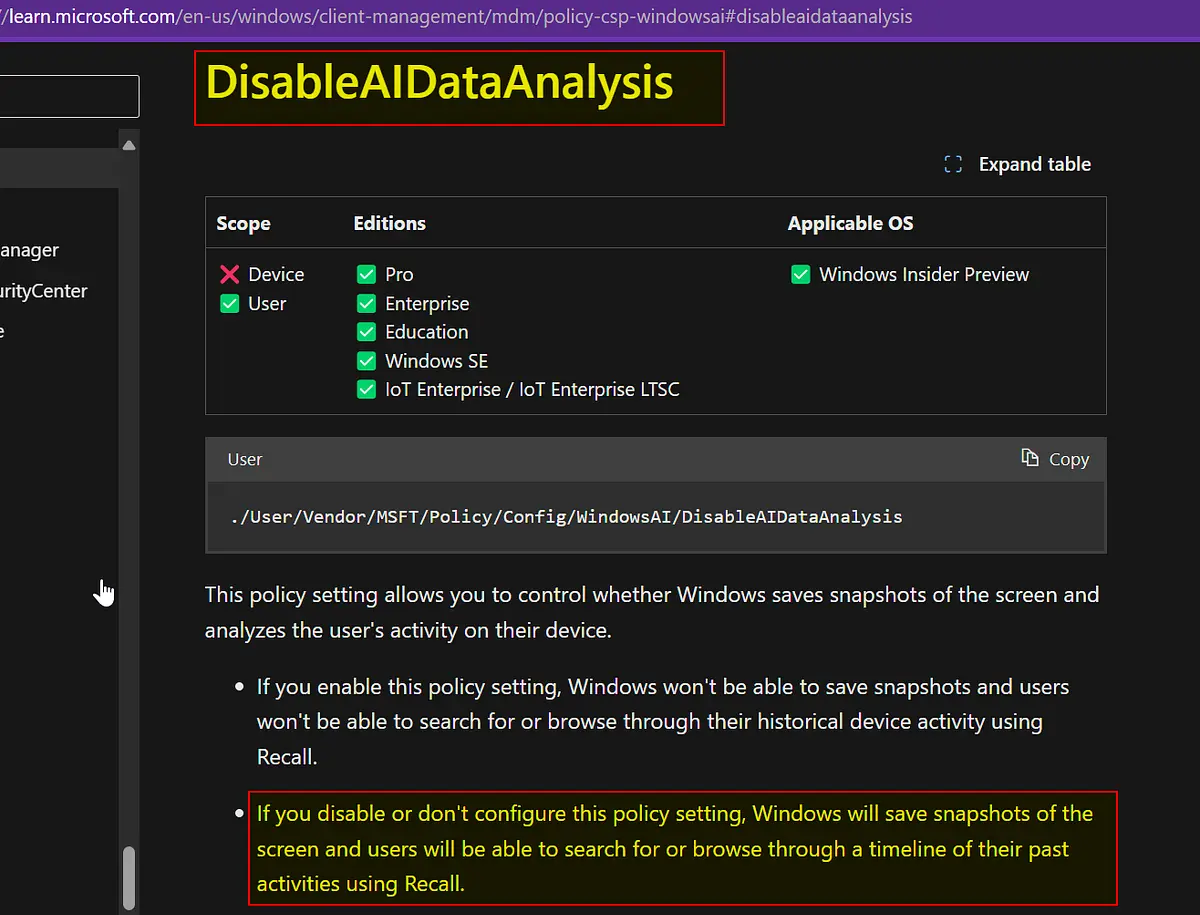Click the checkmark box beside IoT Enterprise LTSC
The image size is (1200, 915).
367,390
